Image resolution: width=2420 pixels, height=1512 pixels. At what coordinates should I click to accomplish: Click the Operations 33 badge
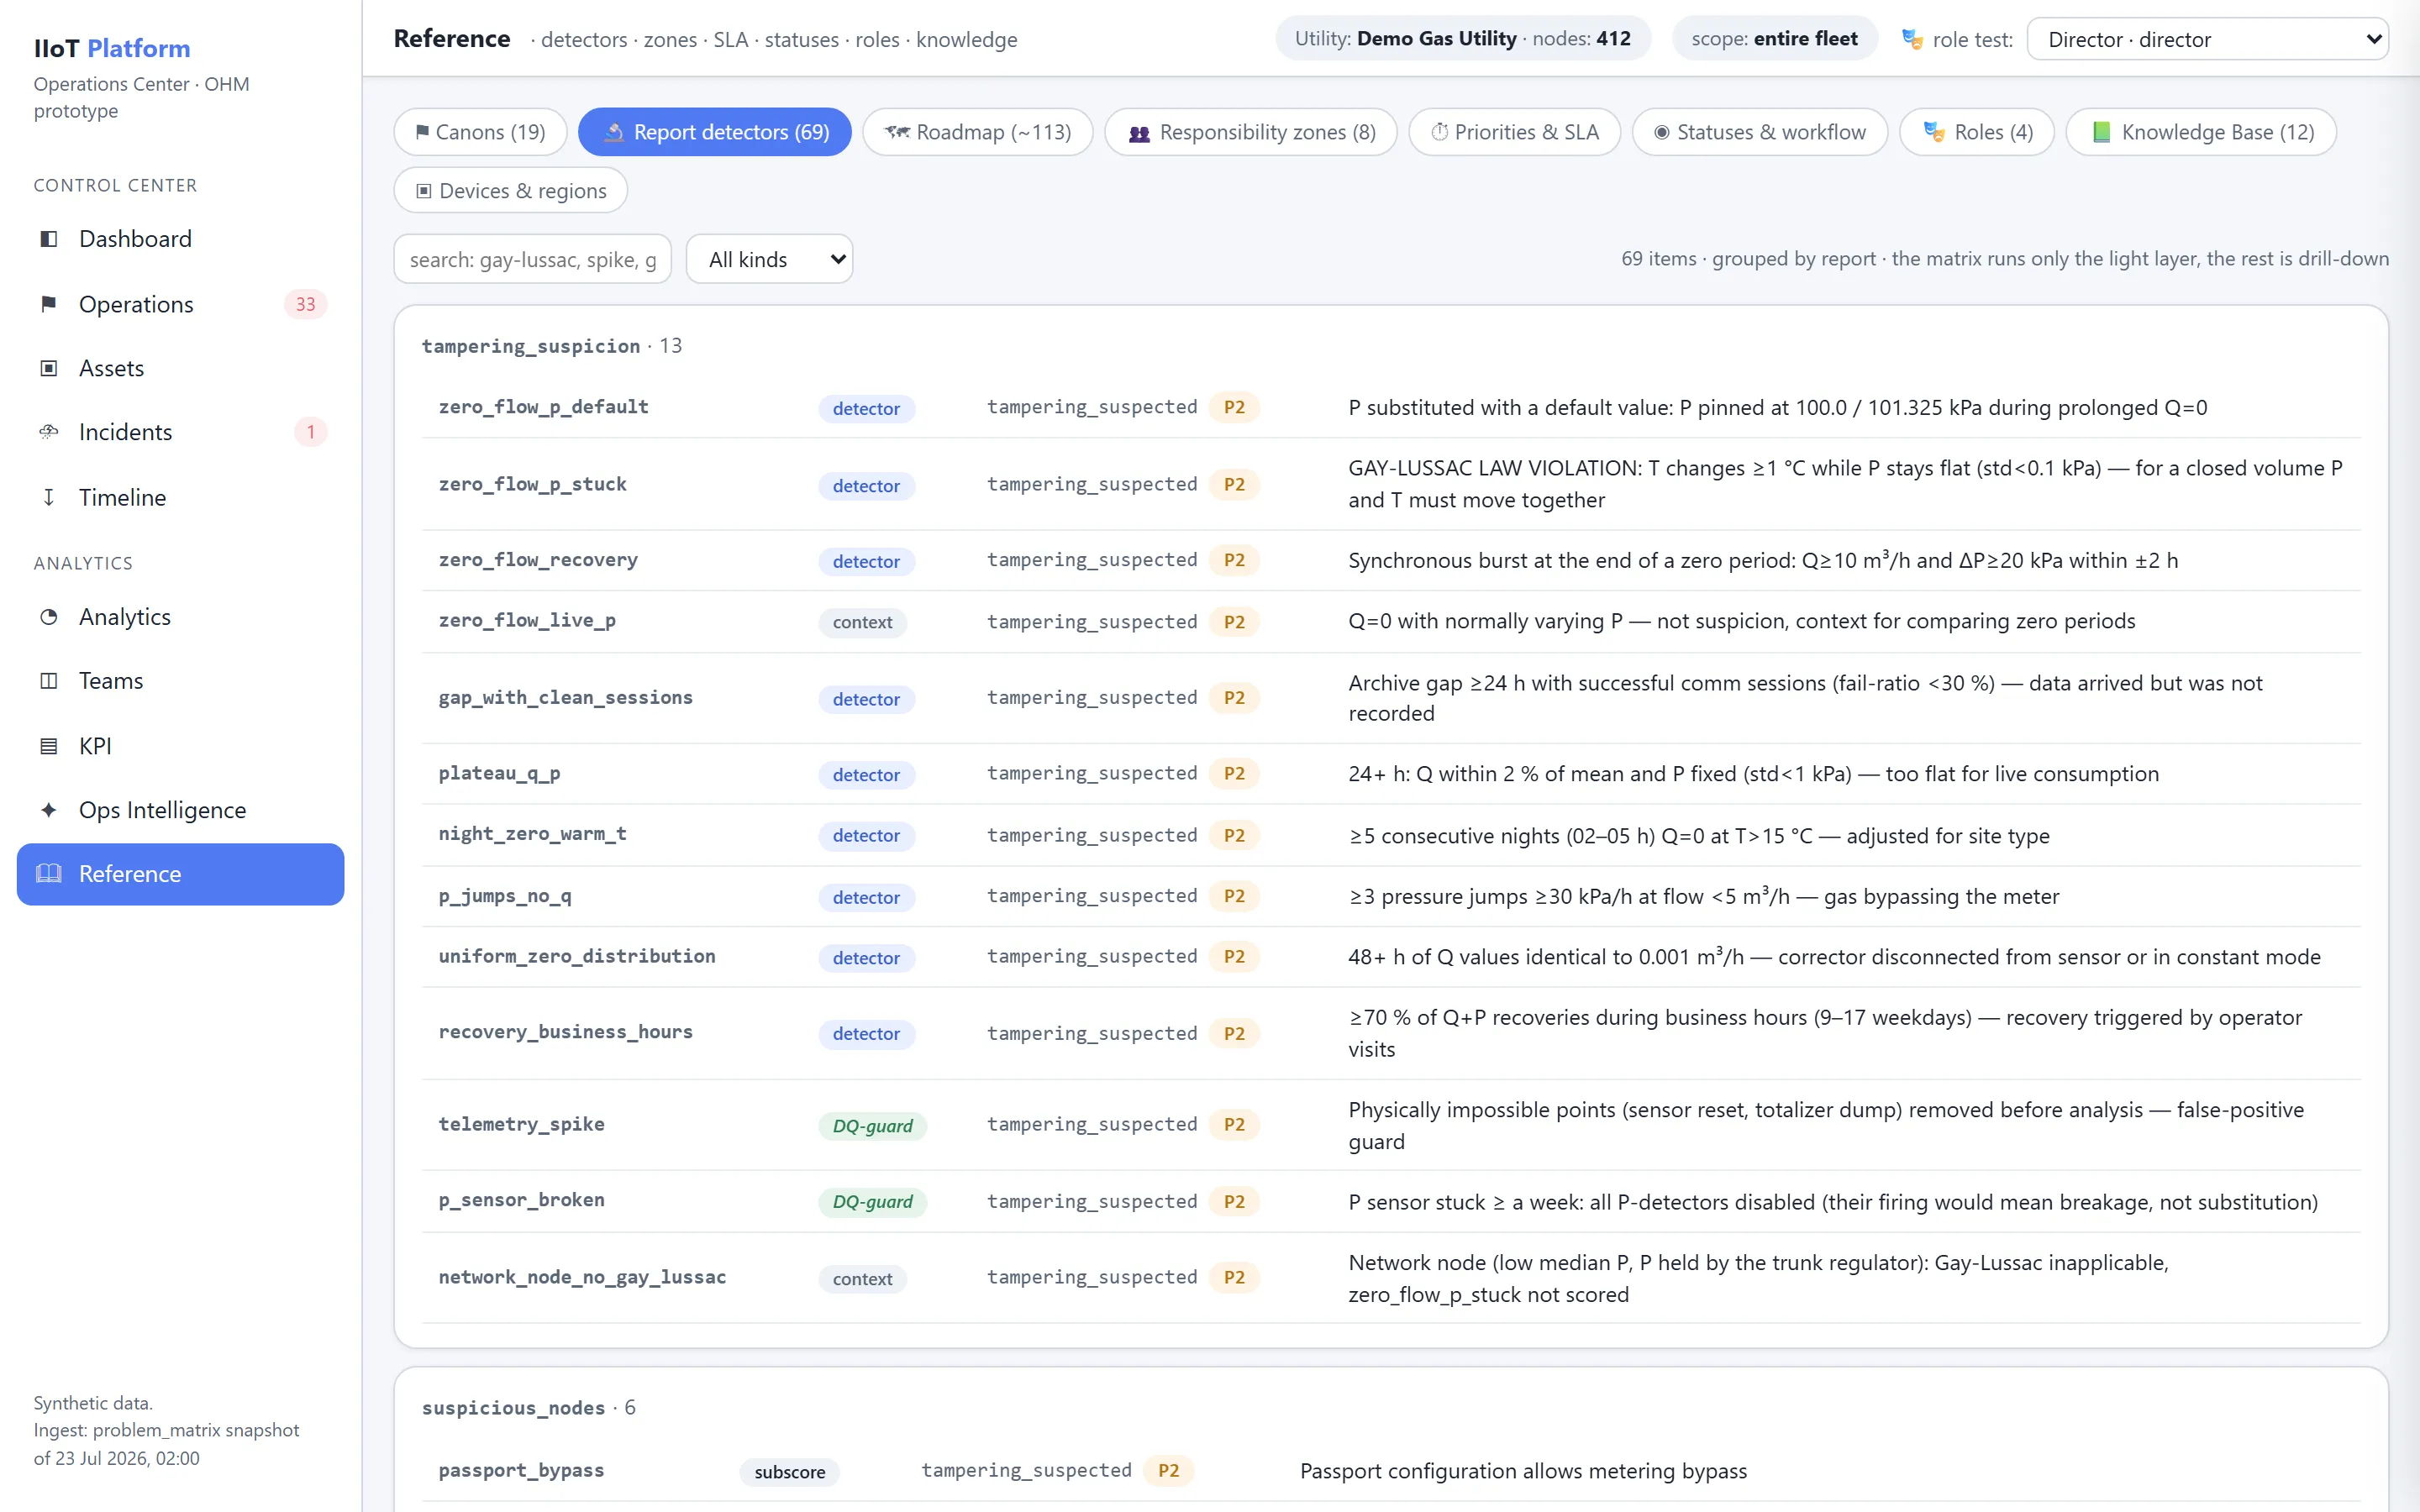tap(305, 304)
